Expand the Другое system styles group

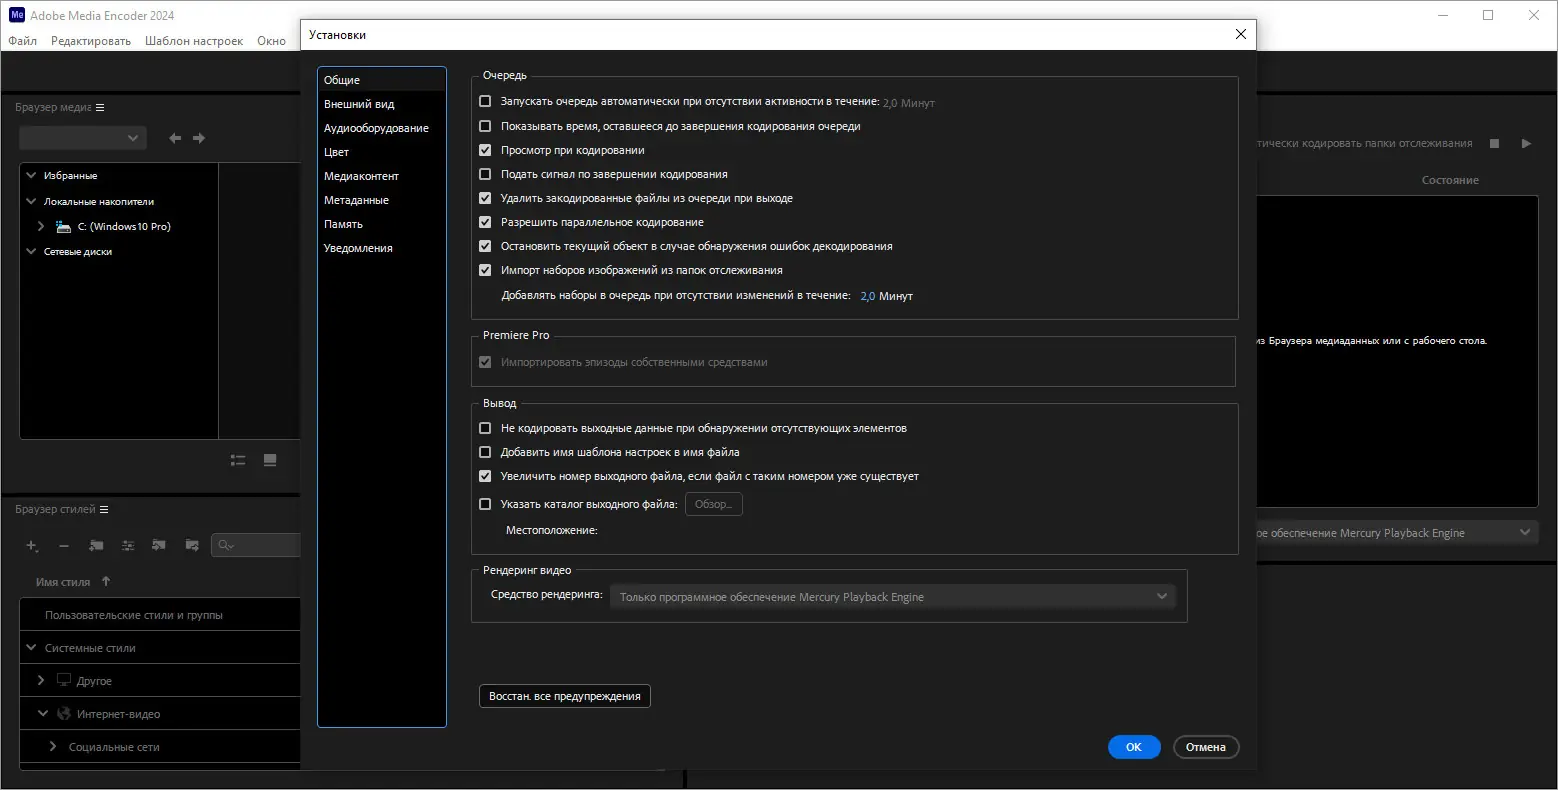40,680
